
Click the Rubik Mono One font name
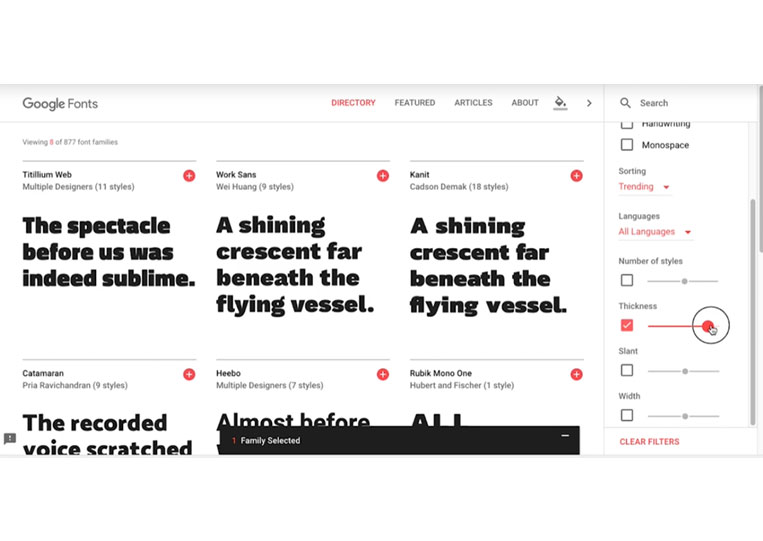pos(441,373)
